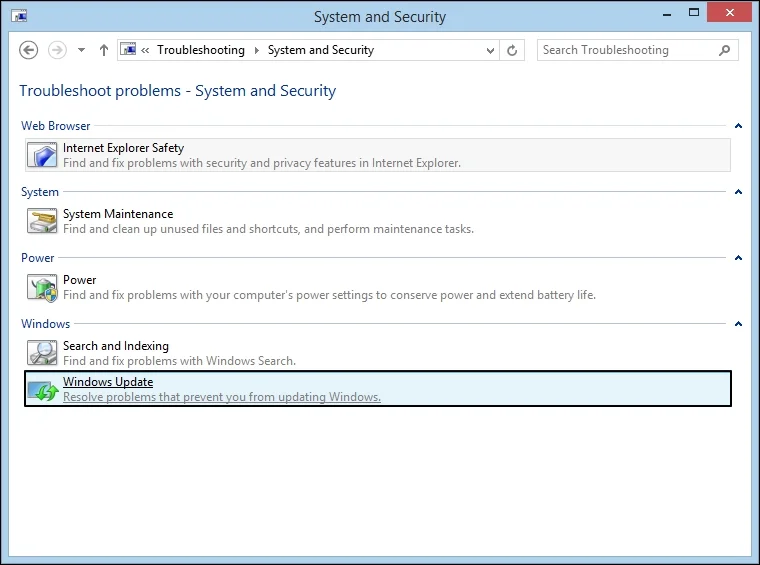Navigate to Troubleshooting breadcrumb

coord(201,50)
